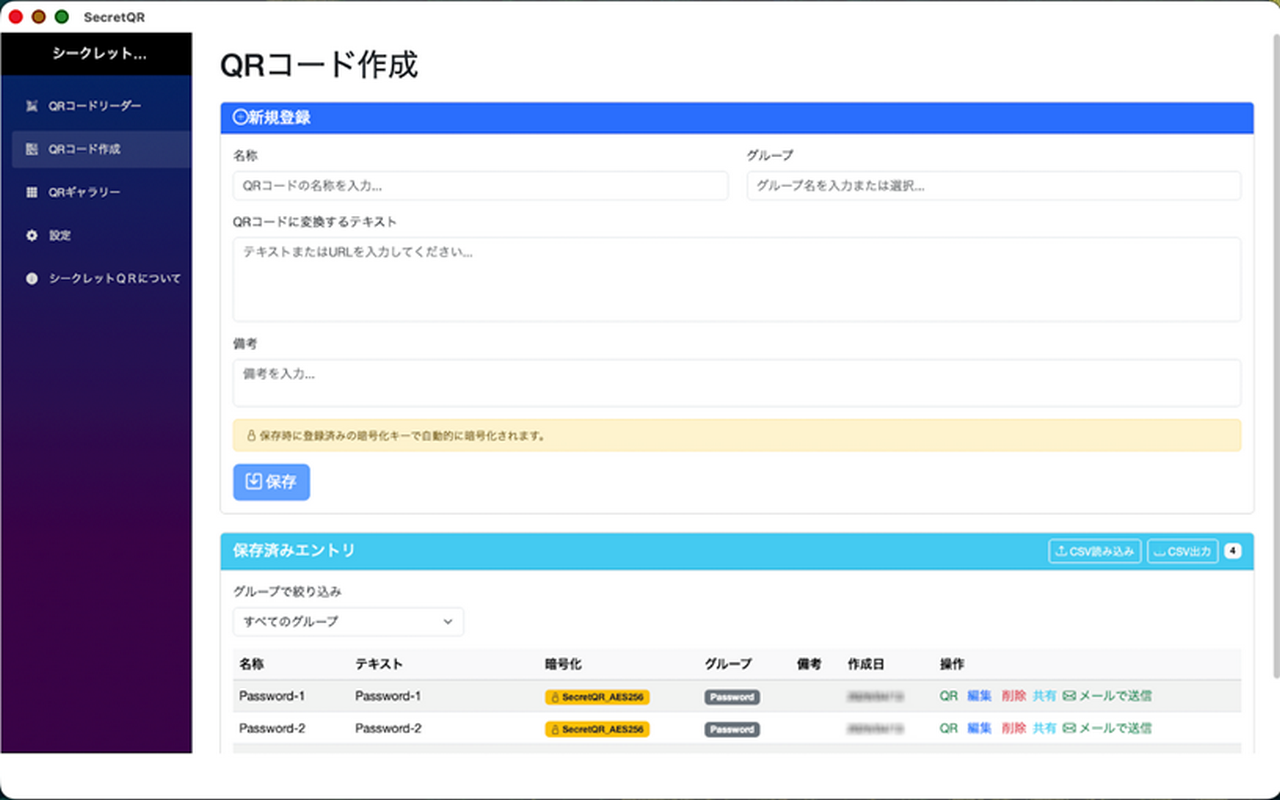
Task: Click the info icon beside シークレットQRについて
Action: click(x=32, y=278)
